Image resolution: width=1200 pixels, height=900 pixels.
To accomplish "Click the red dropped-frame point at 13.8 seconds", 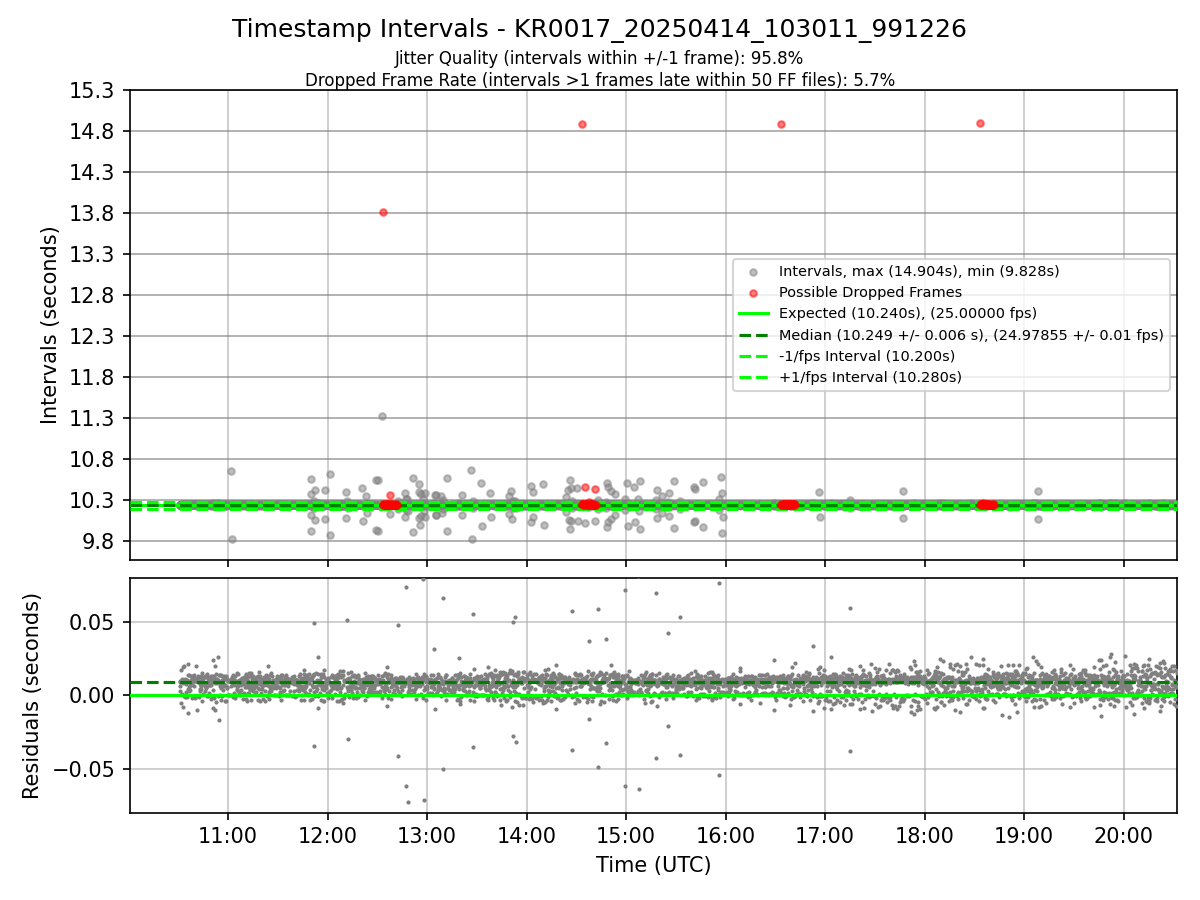I will coord(383,212).
